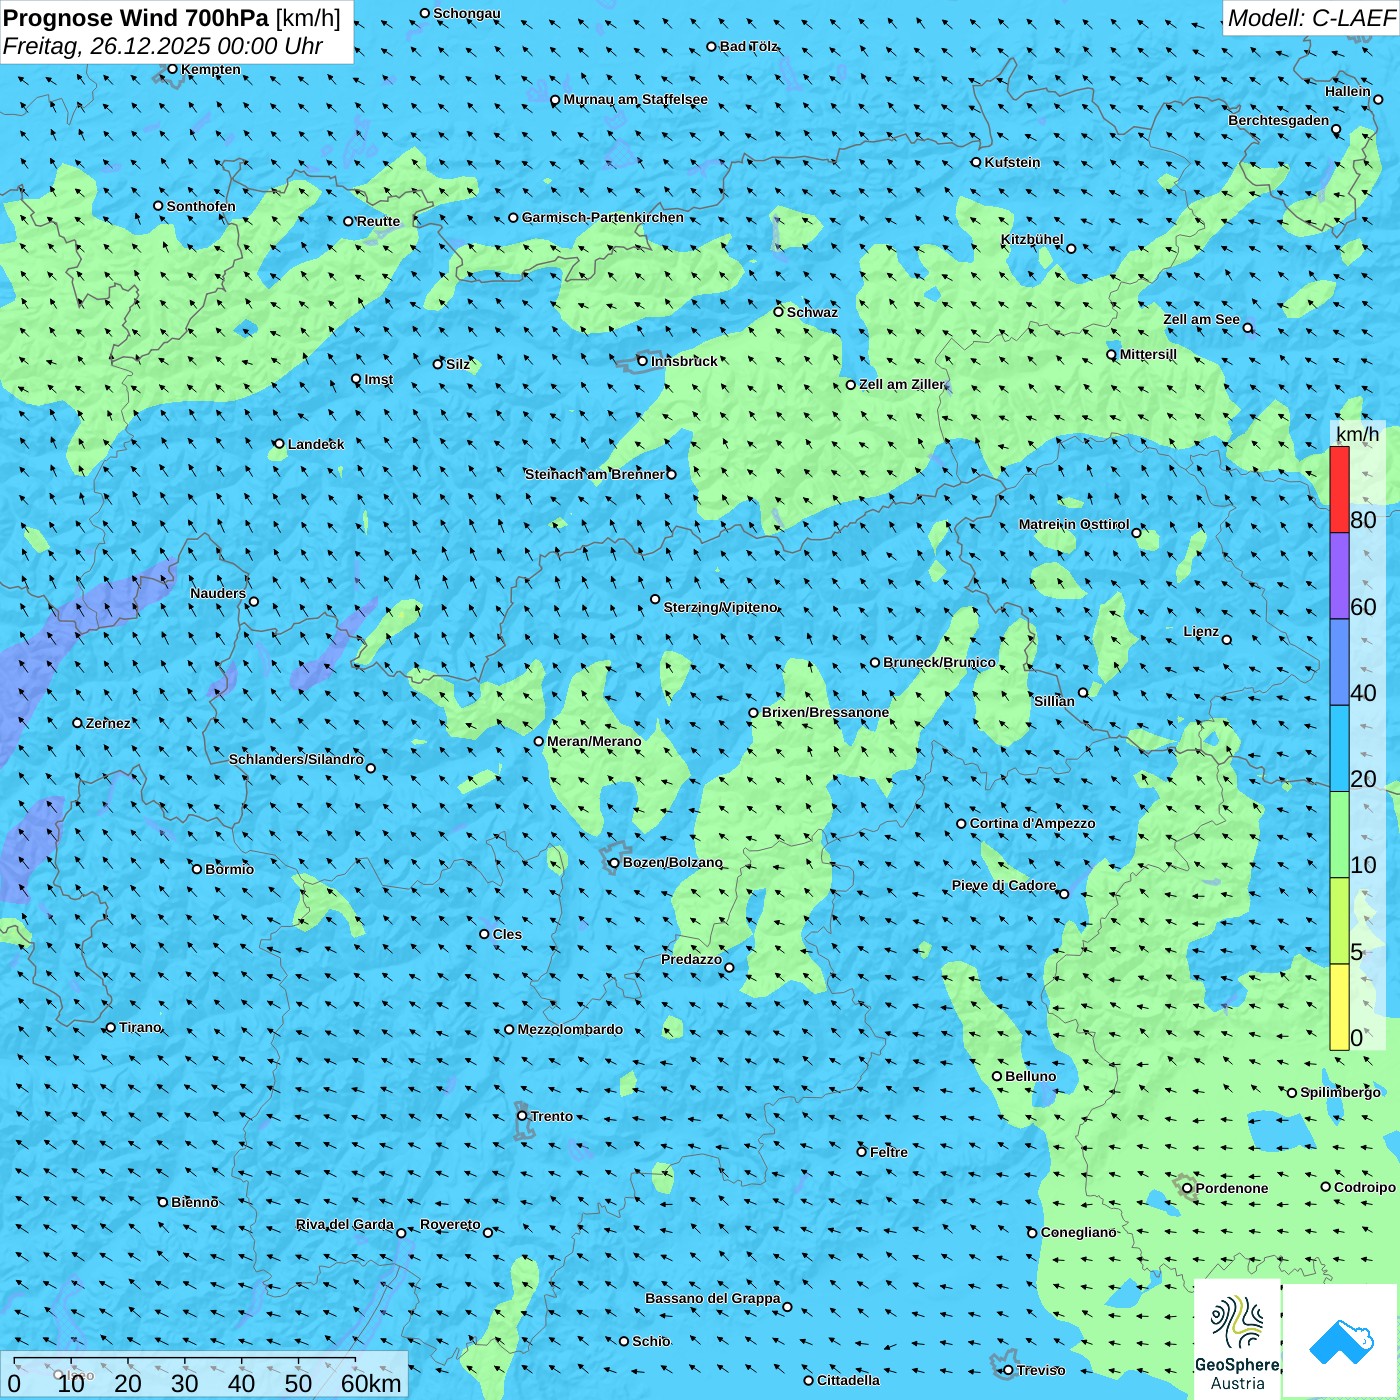Viewport: 1400px width, 1400px height.
Task: Click the green 10 km/h legend color
Action: (x=1339, y=835)
